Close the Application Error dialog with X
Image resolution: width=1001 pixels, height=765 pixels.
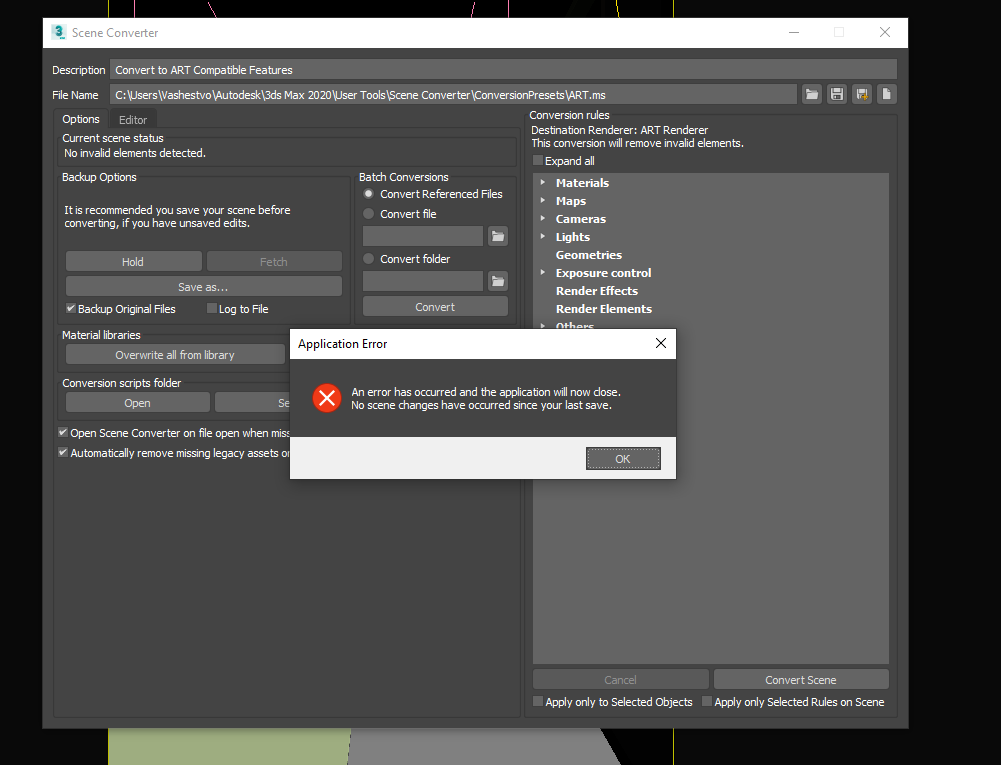click(x=661, y=344)
